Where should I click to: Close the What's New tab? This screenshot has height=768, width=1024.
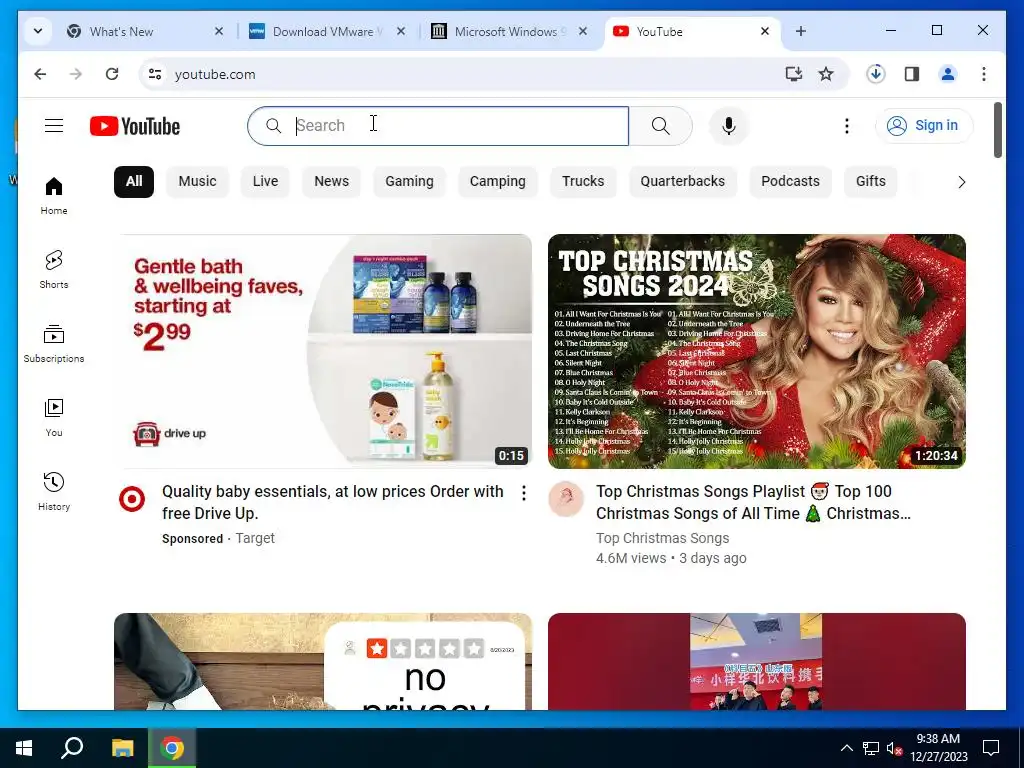point(219,31)
